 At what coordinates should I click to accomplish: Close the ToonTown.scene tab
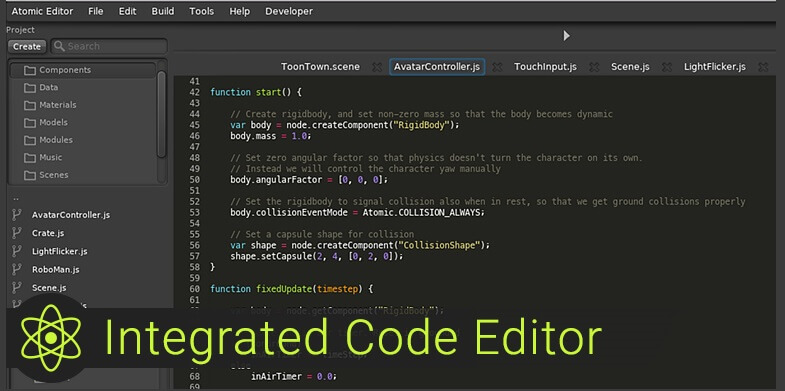tap(377, 67)
